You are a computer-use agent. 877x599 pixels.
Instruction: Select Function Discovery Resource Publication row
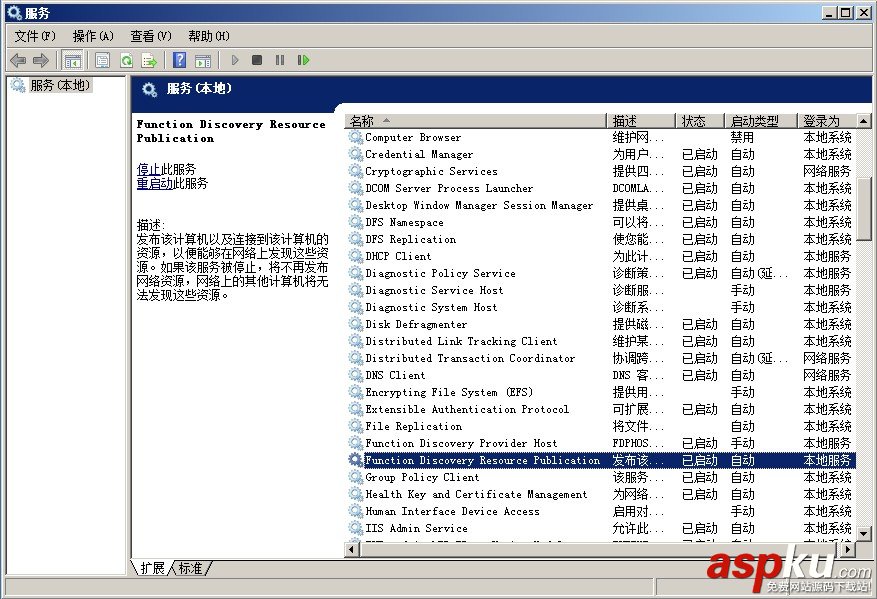point(600,460)
